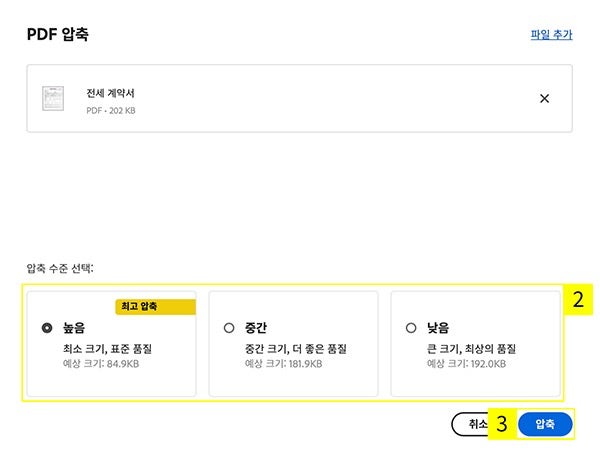
Task: Click the PDF · 202 KB file info
Action: coord(111,110)
